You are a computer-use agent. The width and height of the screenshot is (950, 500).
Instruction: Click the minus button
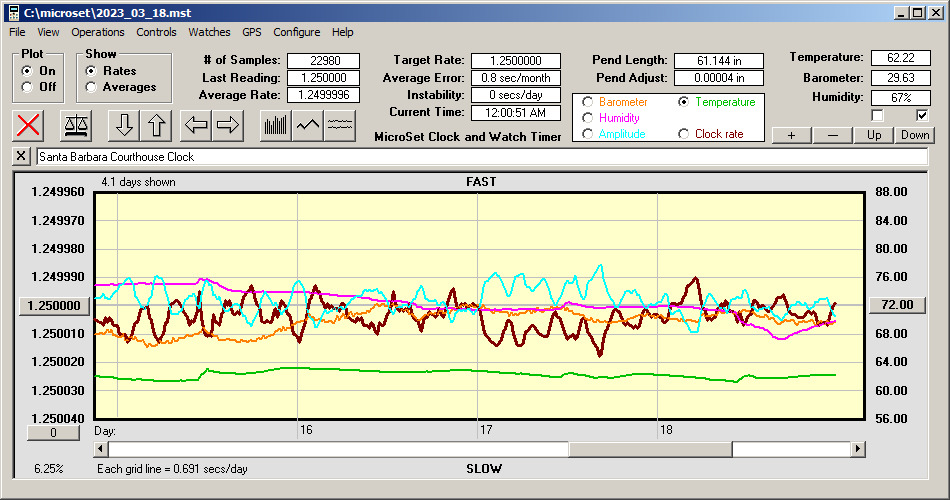[x=832, y=135]
